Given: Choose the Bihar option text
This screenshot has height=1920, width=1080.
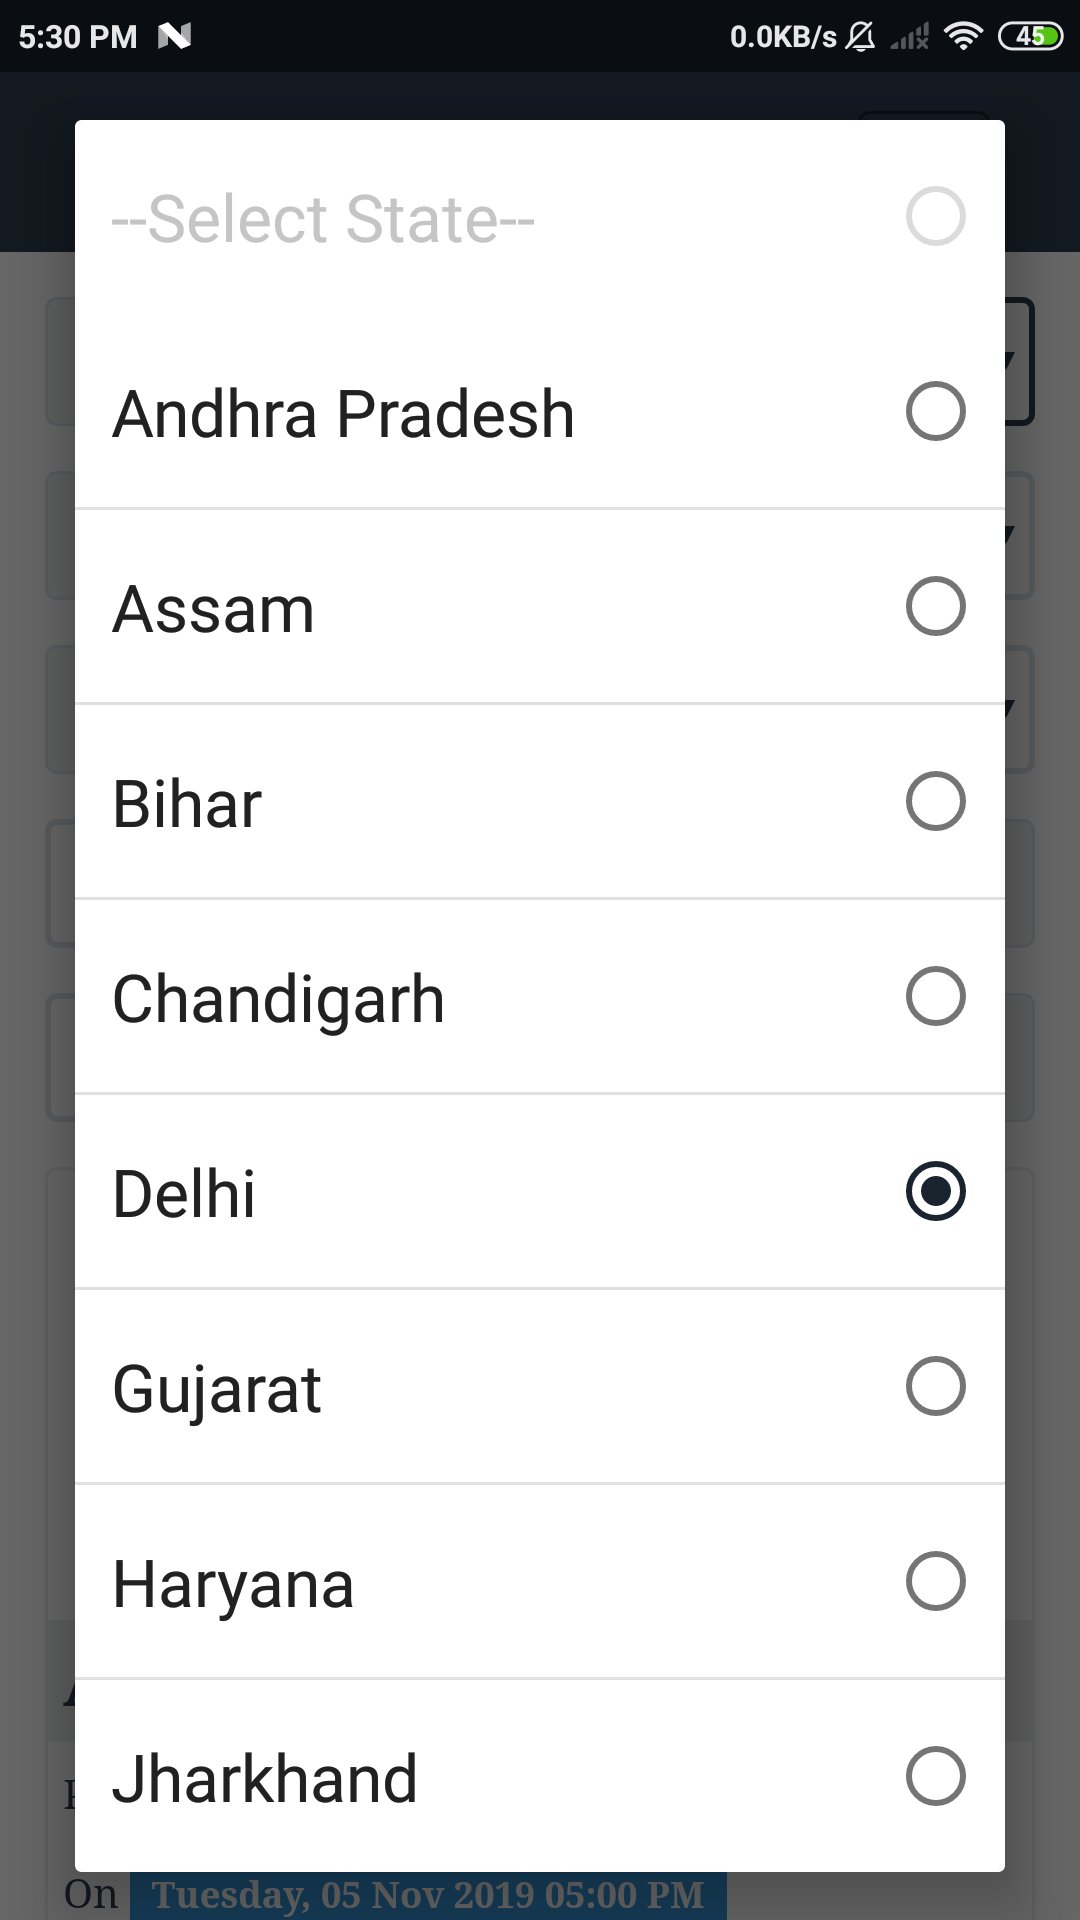Looking at the screenshot, I should (187, 804).
